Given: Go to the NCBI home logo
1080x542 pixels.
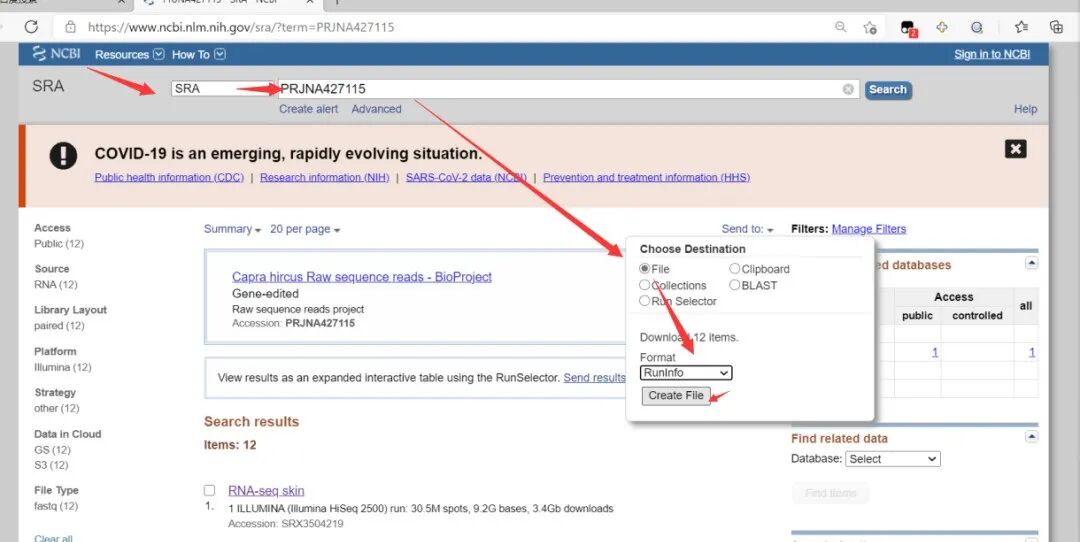Looking at the screenshot, I should pyautogui.click(x=56, y=54).
